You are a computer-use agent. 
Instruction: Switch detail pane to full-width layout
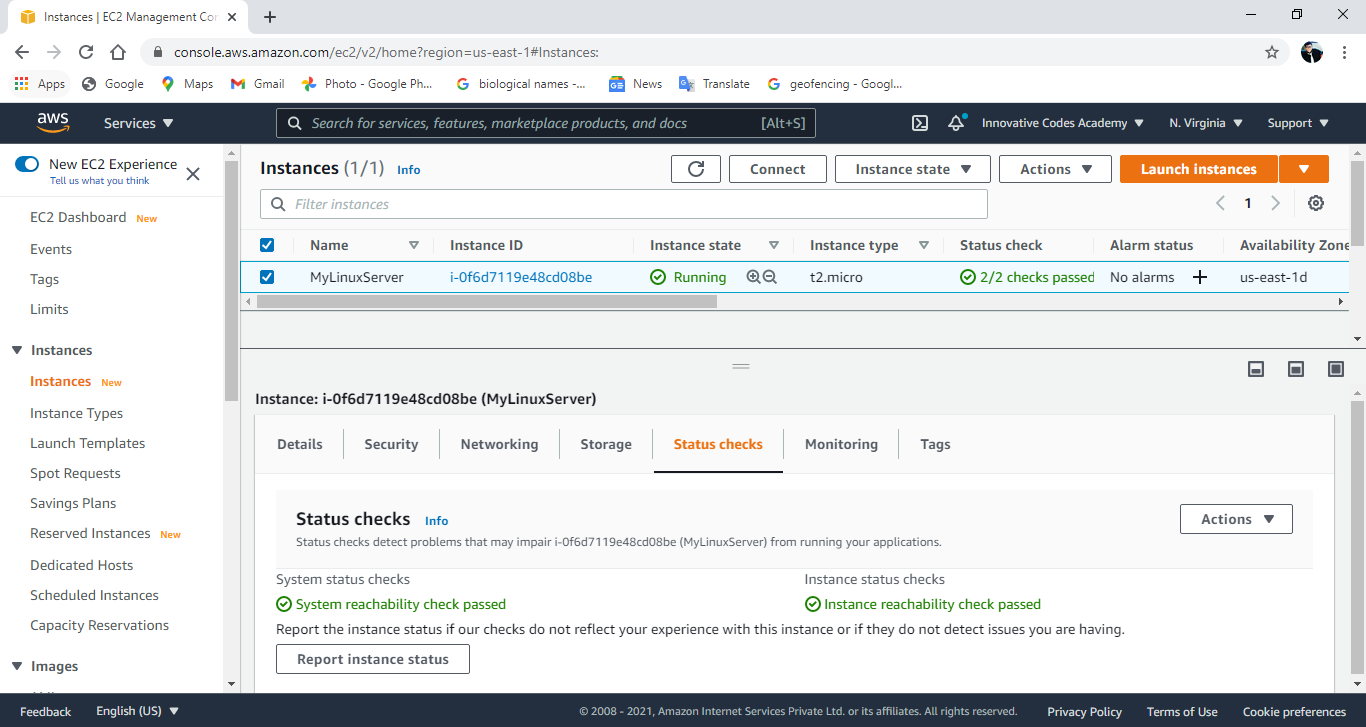pyautogui.click(x=1335, y=368)
